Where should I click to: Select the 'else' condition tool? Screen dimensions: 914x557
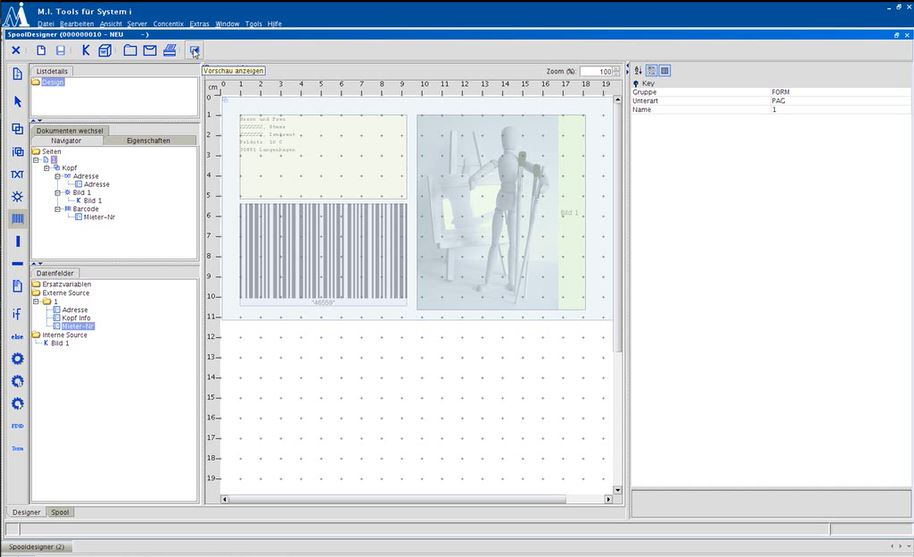17,337
